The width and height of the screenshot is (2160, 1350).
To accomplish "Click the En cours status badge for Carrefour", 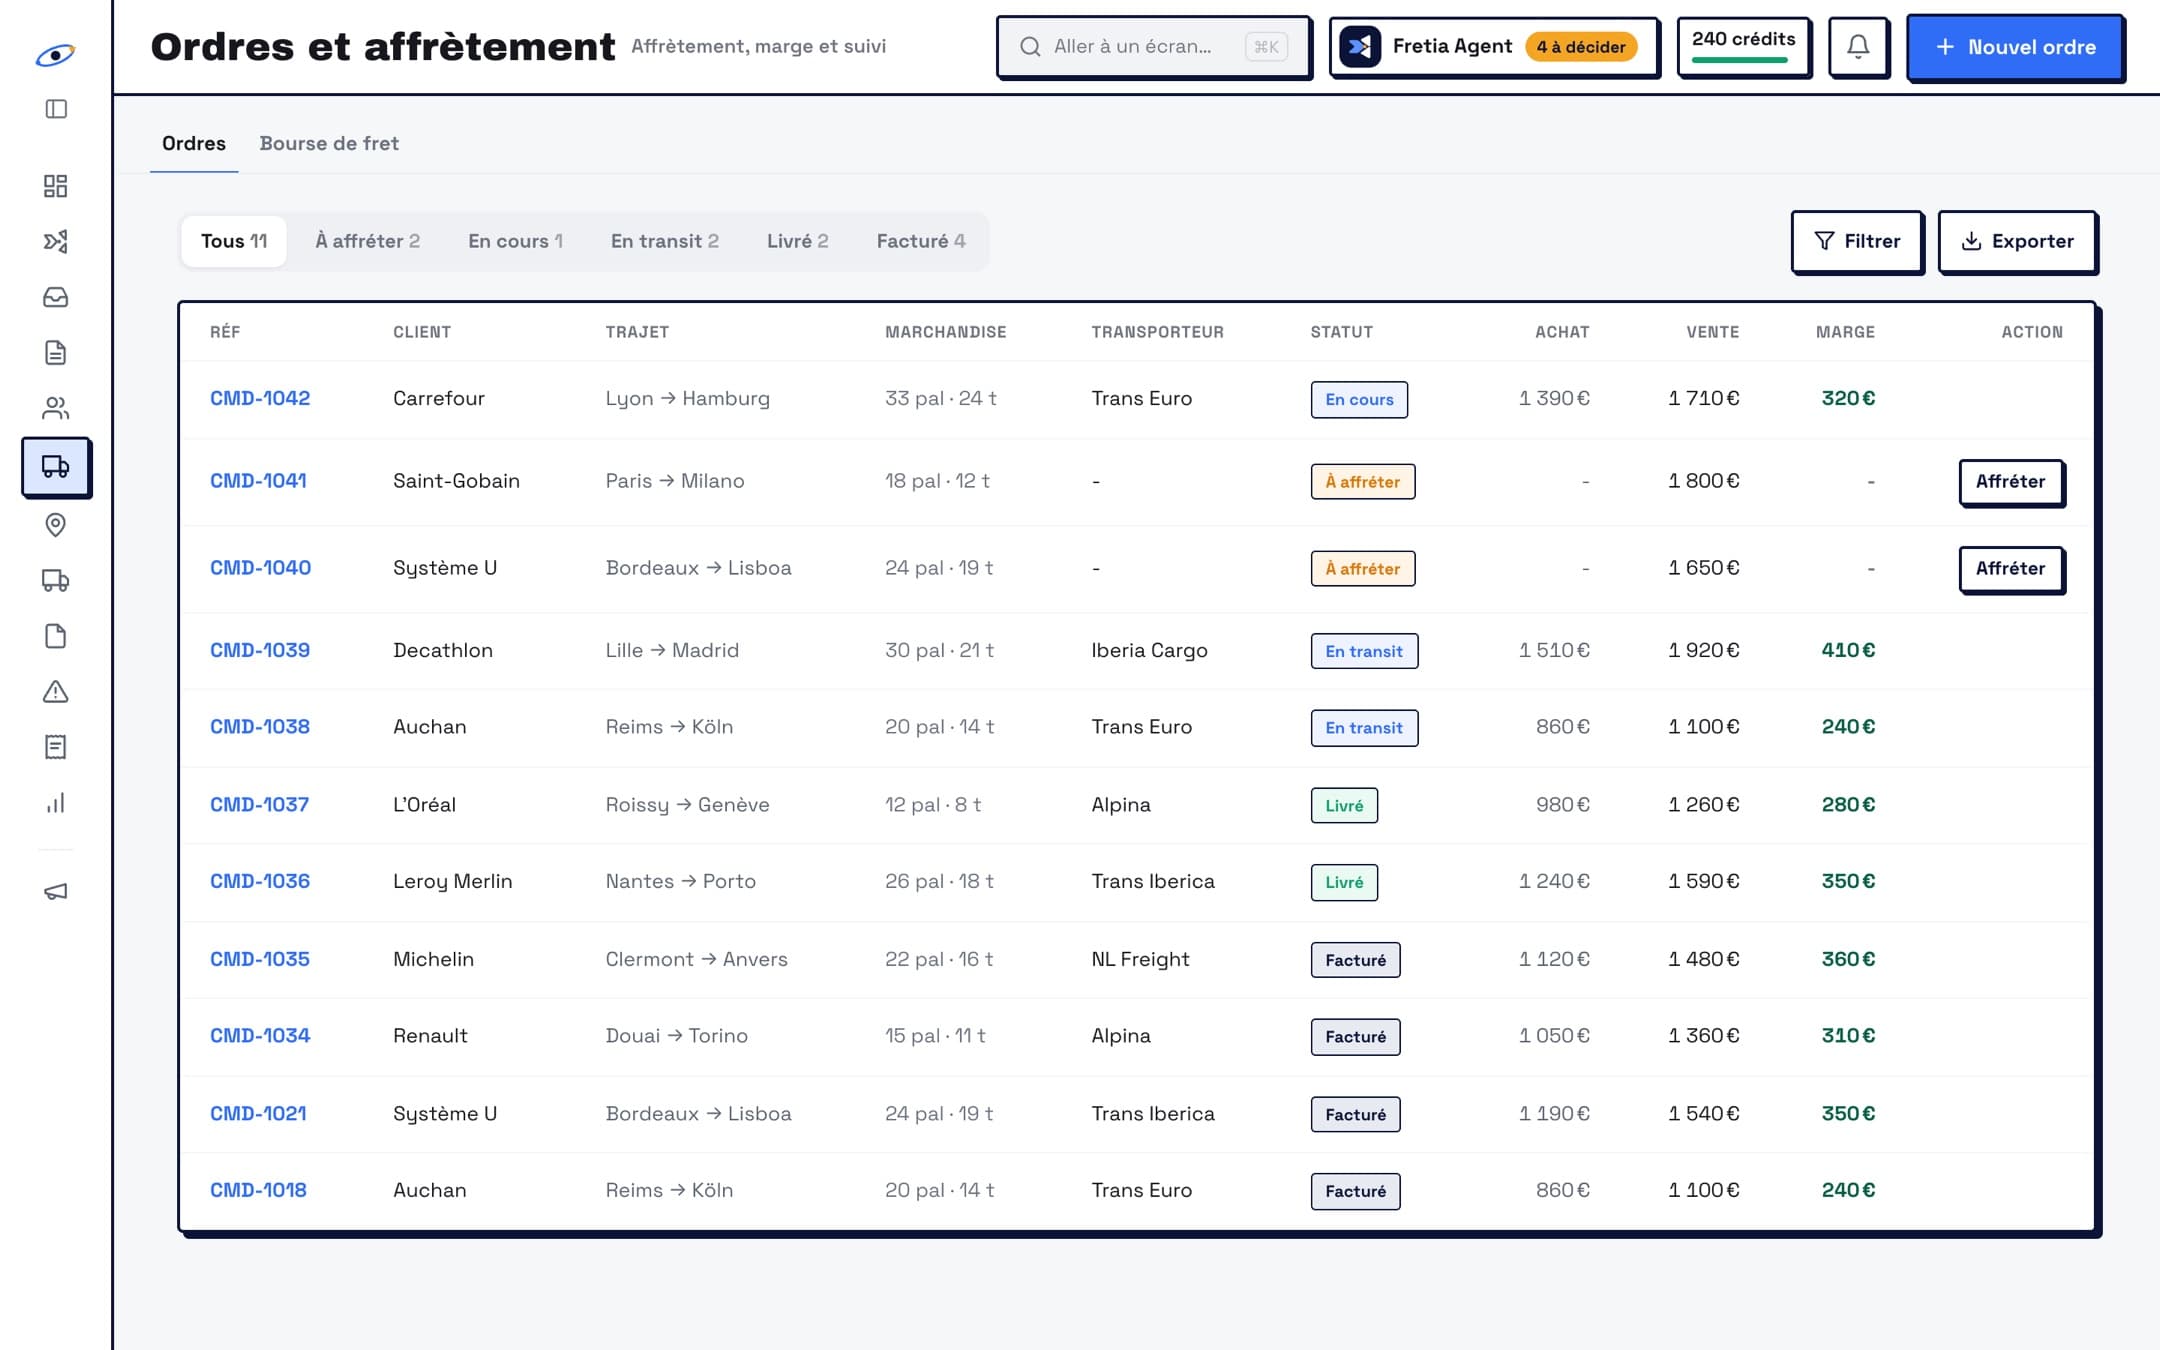I will coord(1359,399).
